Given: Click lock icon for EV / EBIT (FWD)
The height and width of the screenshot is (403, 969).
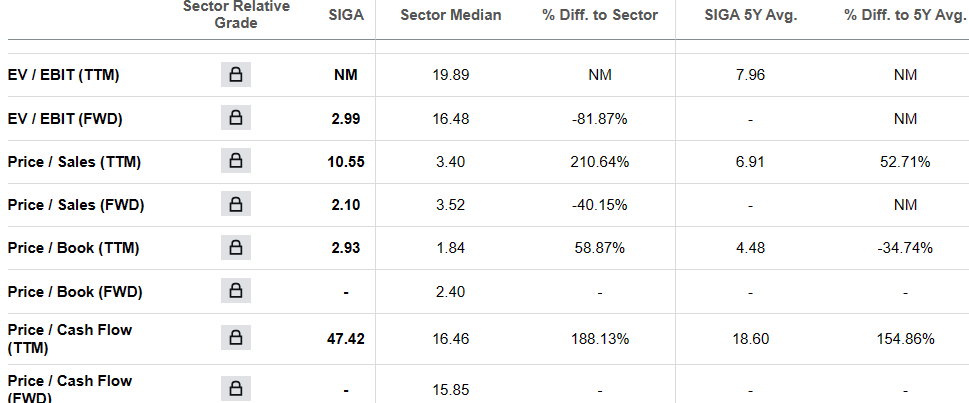Looking at the screenshot, I should [236, 119].
